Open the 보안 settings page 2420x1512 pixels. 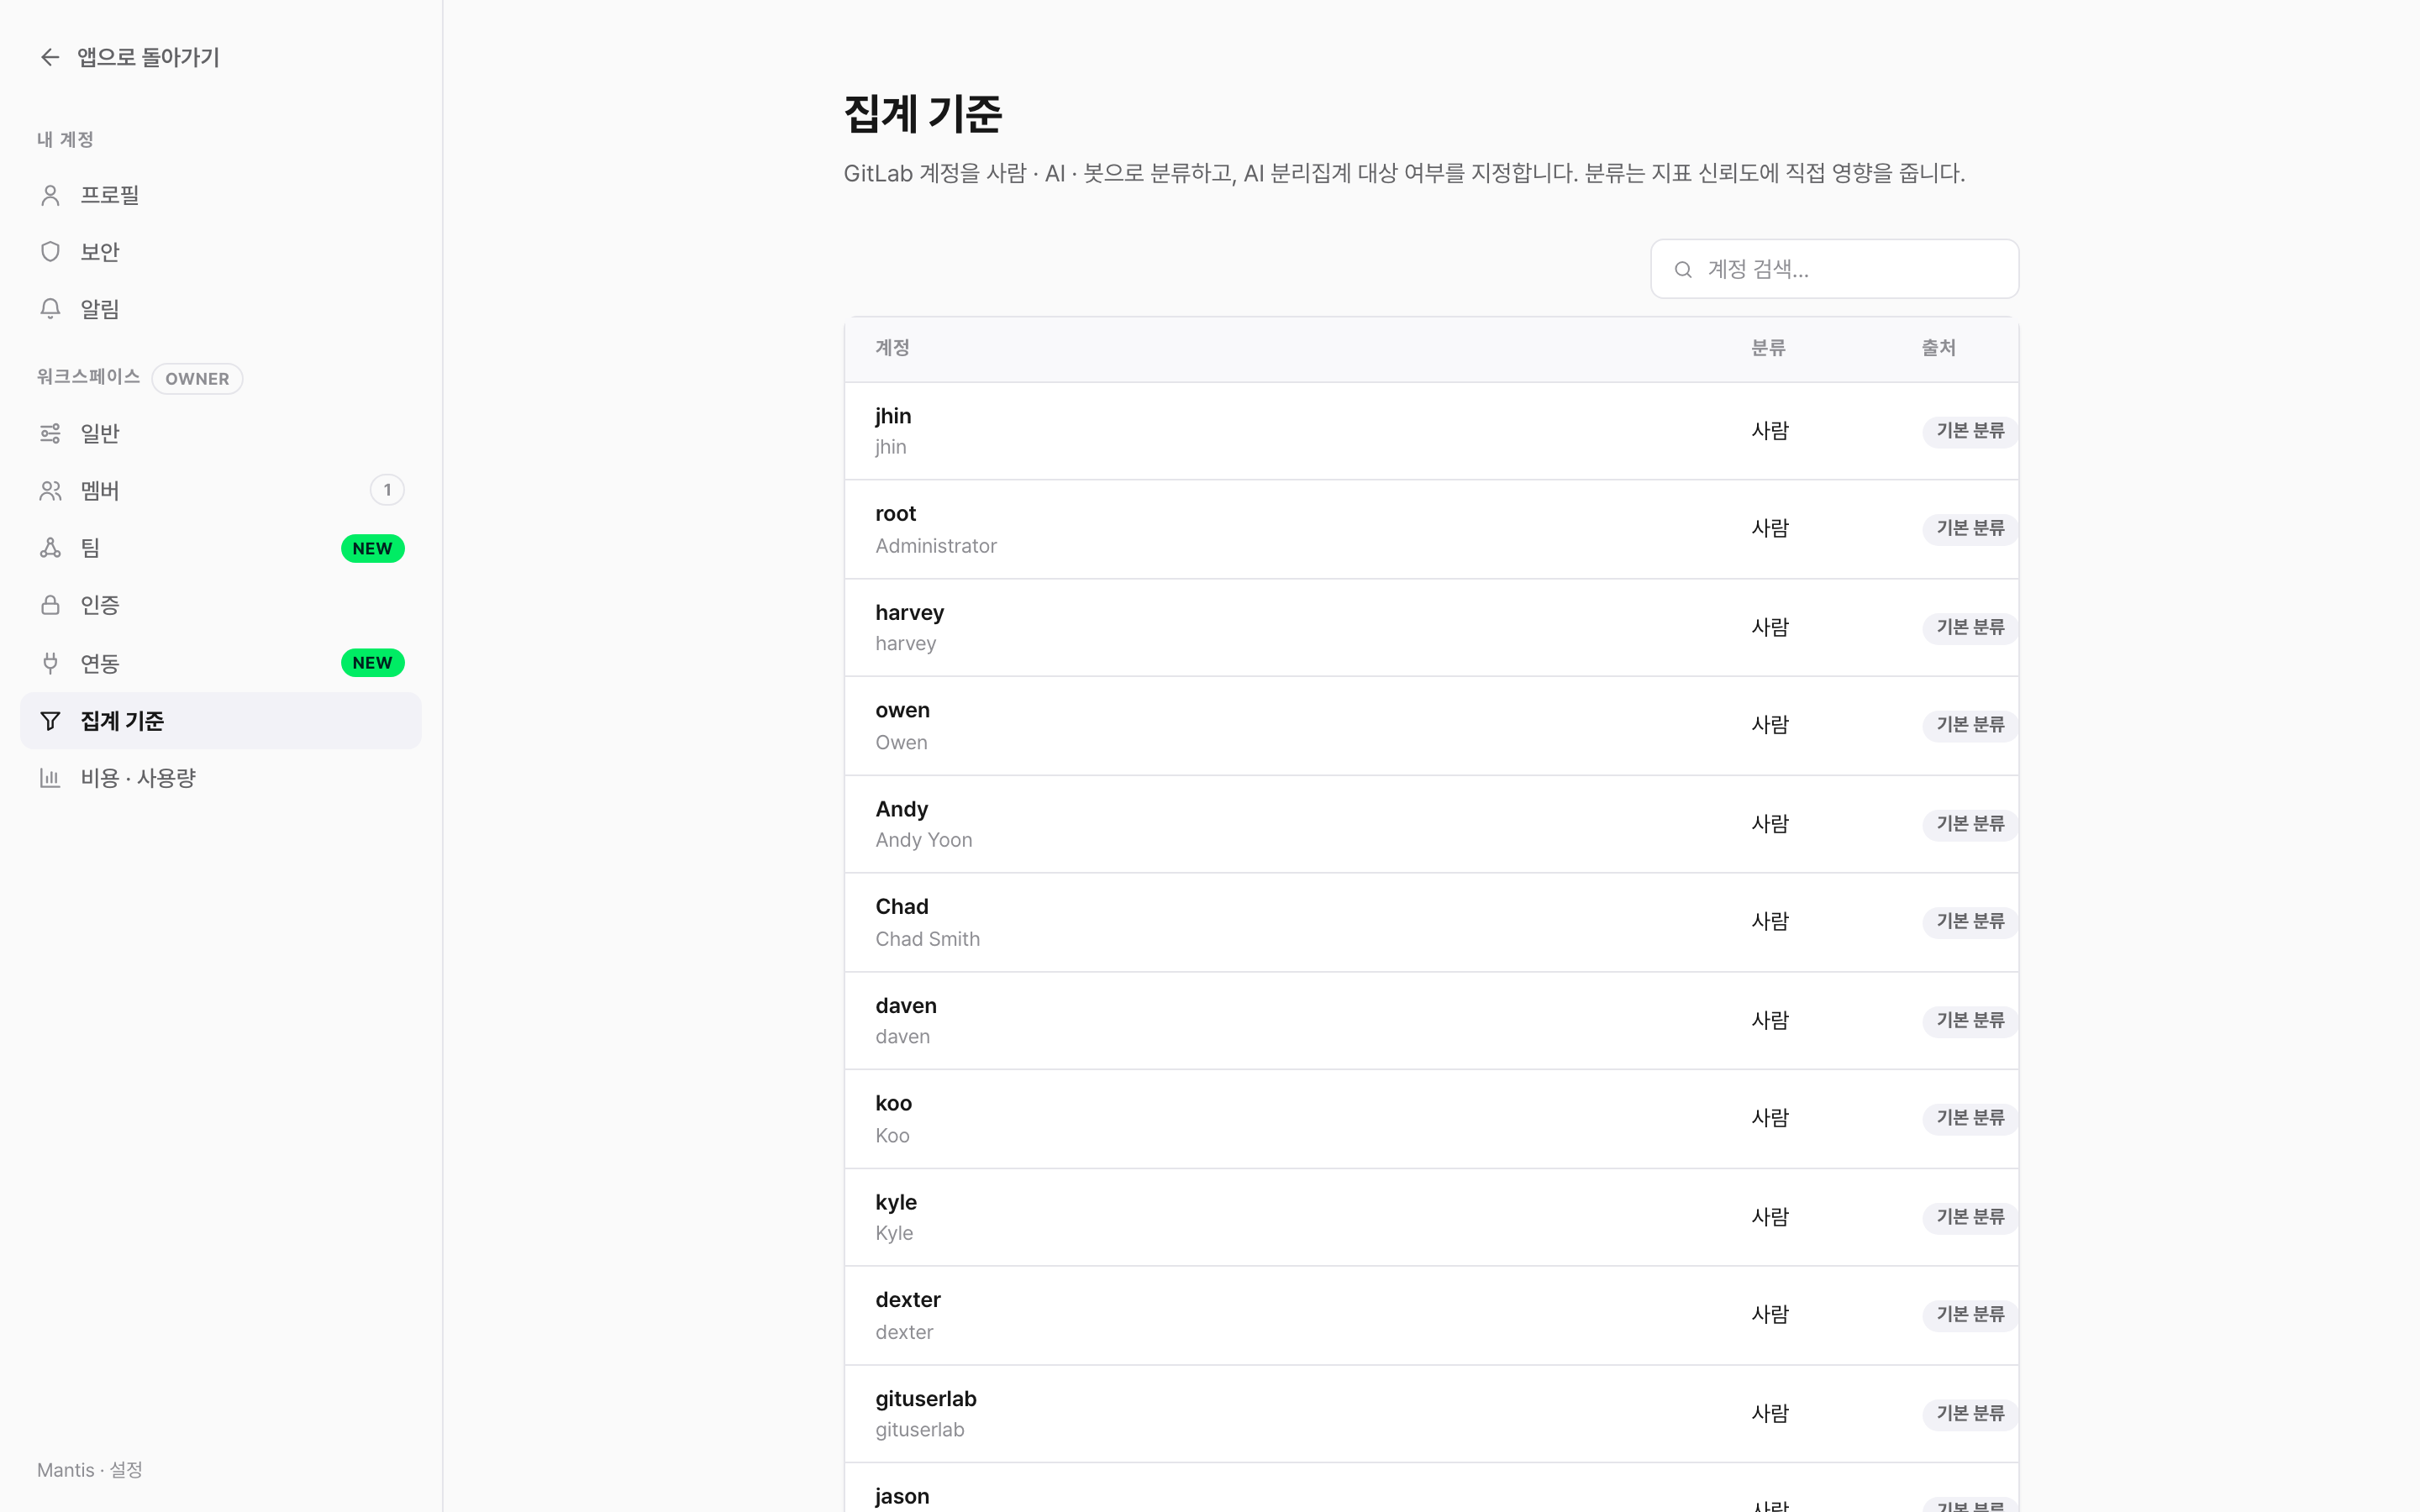click(221, 251)
